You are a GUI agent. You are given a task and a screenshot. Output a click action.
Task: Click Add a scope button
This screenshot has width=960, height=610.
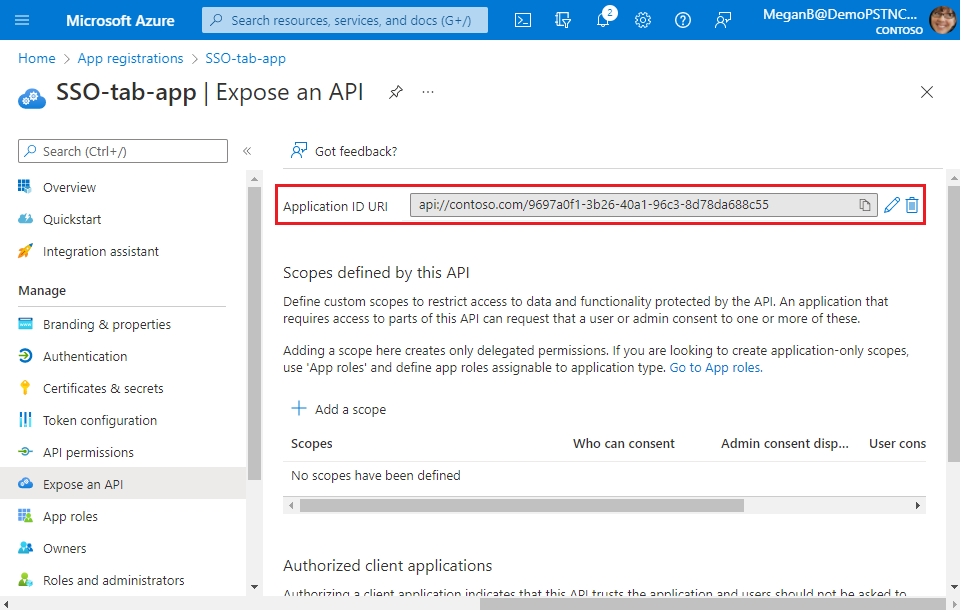click(x=339, y=409)
